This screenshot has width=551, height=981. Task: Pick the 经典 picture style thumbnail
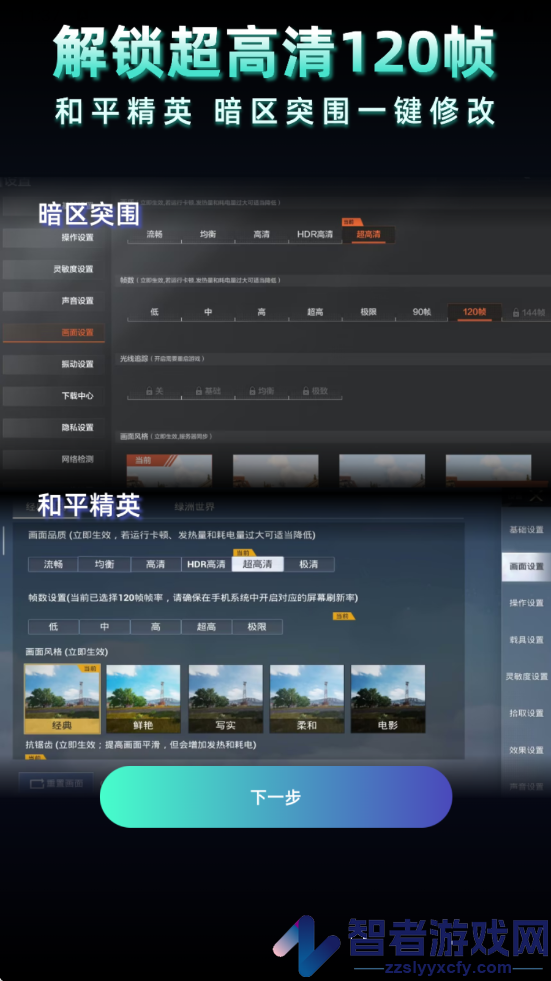(62, 698)
